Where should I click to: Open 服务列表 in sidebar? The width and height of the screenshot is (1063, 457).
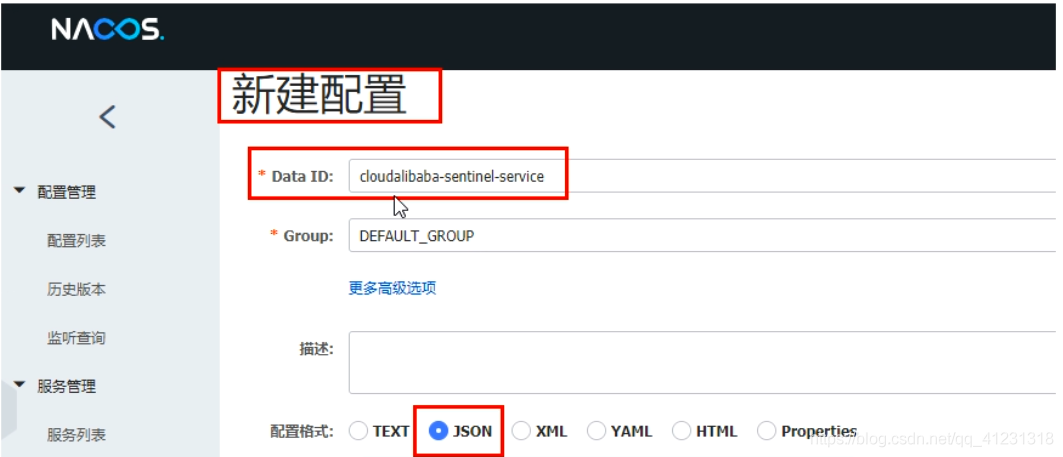tap(76, 435)
